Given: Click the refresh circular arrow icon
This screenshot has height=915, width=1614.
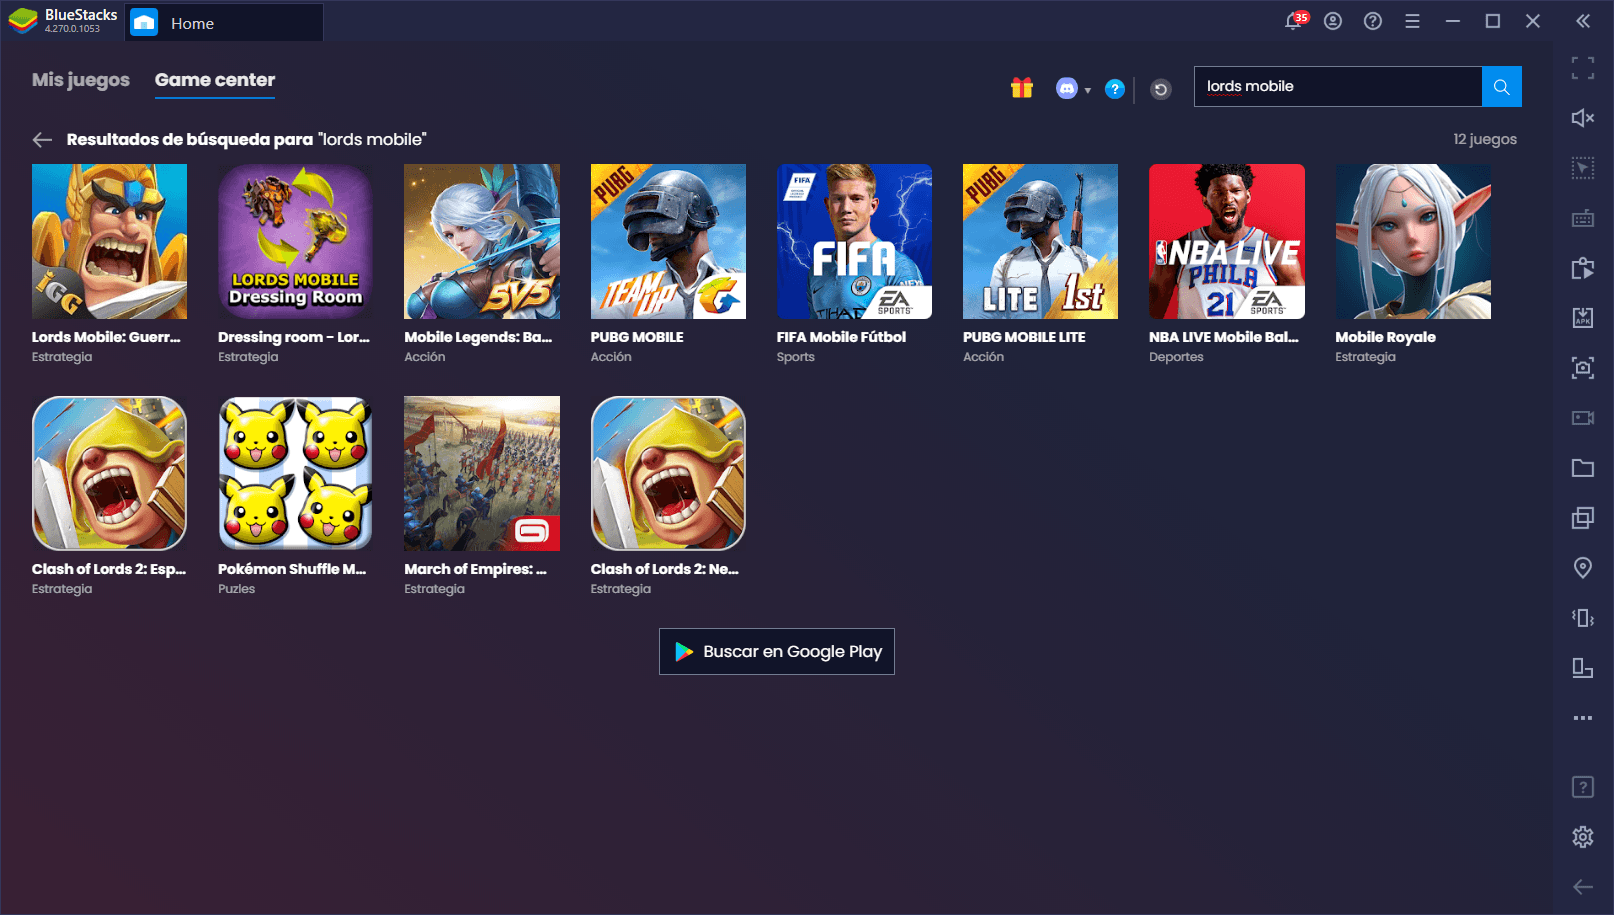Looking at the screenshot, I should (1161, 90).
